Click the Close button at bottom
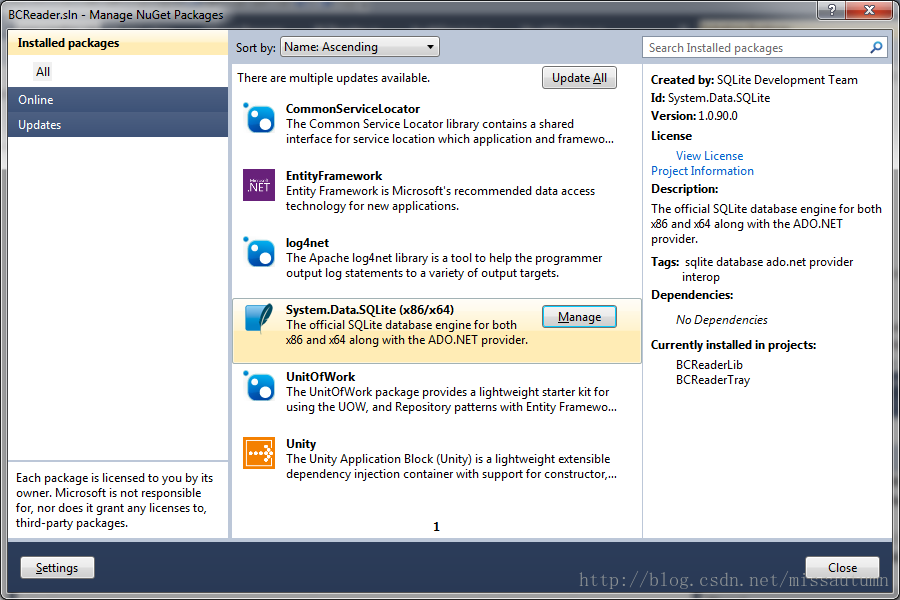 pos(842,568)
